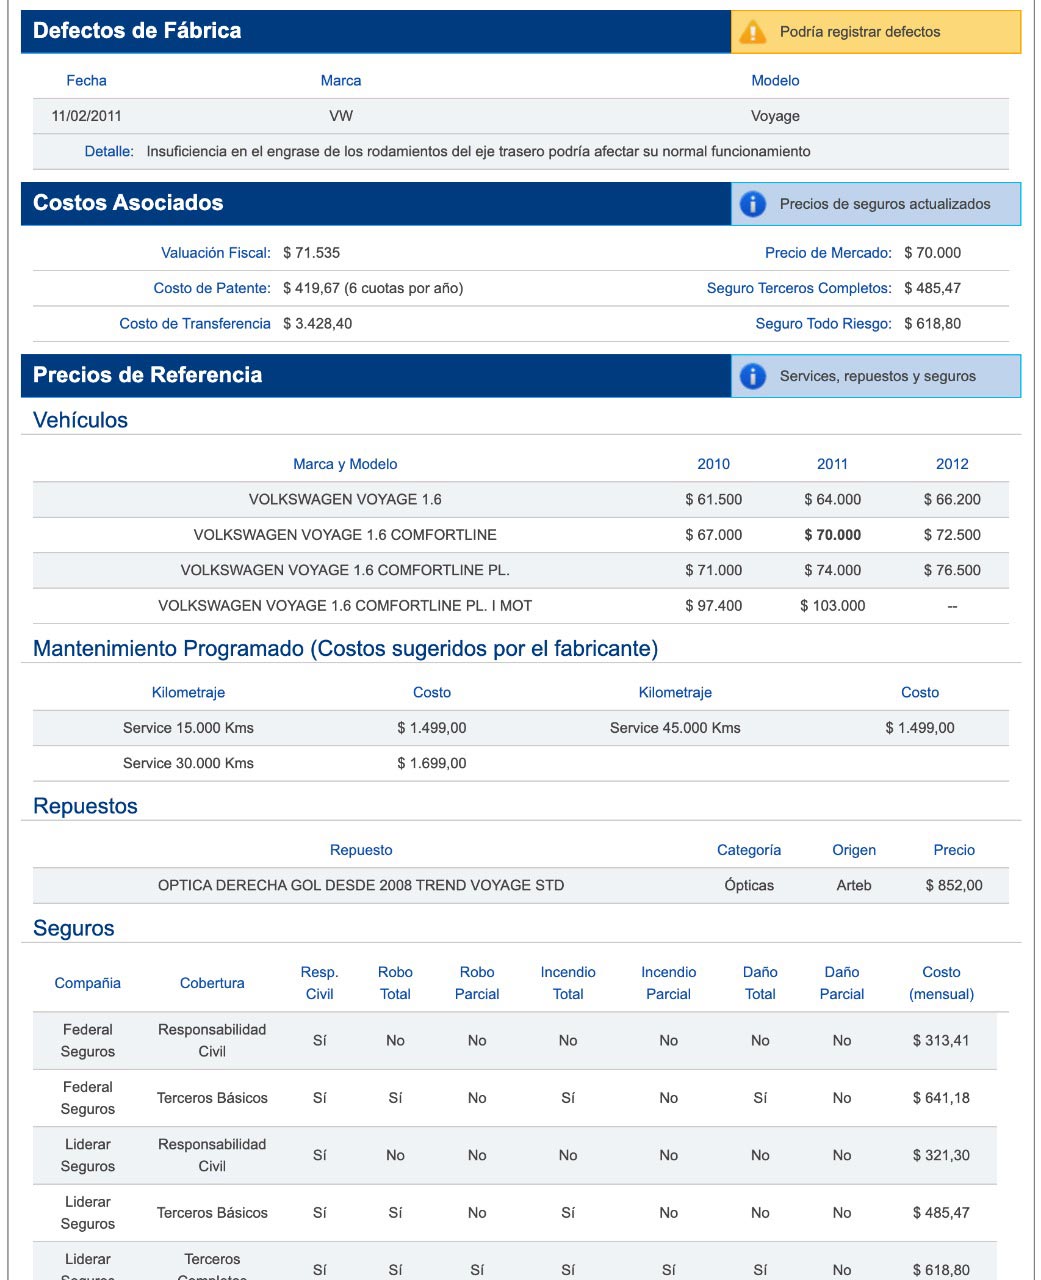
Task: Click info icon beside Precios de seguros actualizados
Action: click(x=752, y=204)
